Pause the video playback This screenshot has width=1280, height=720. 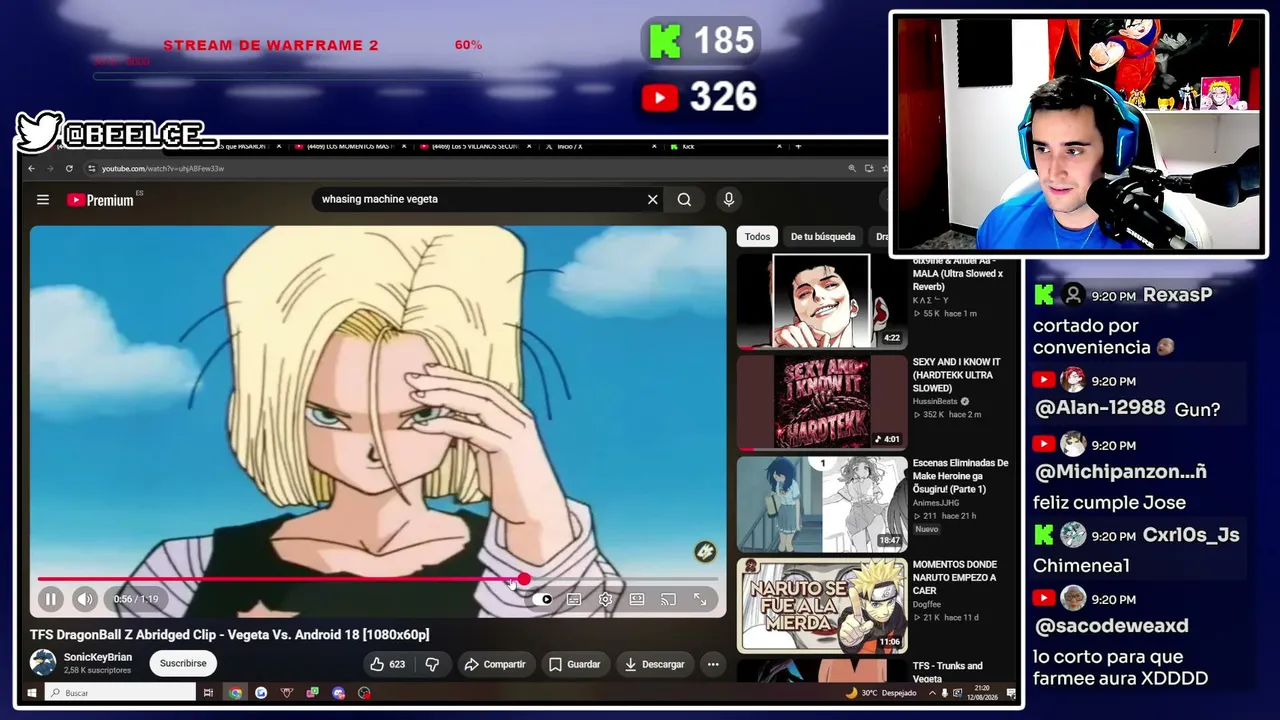click(x=51, y=599)
